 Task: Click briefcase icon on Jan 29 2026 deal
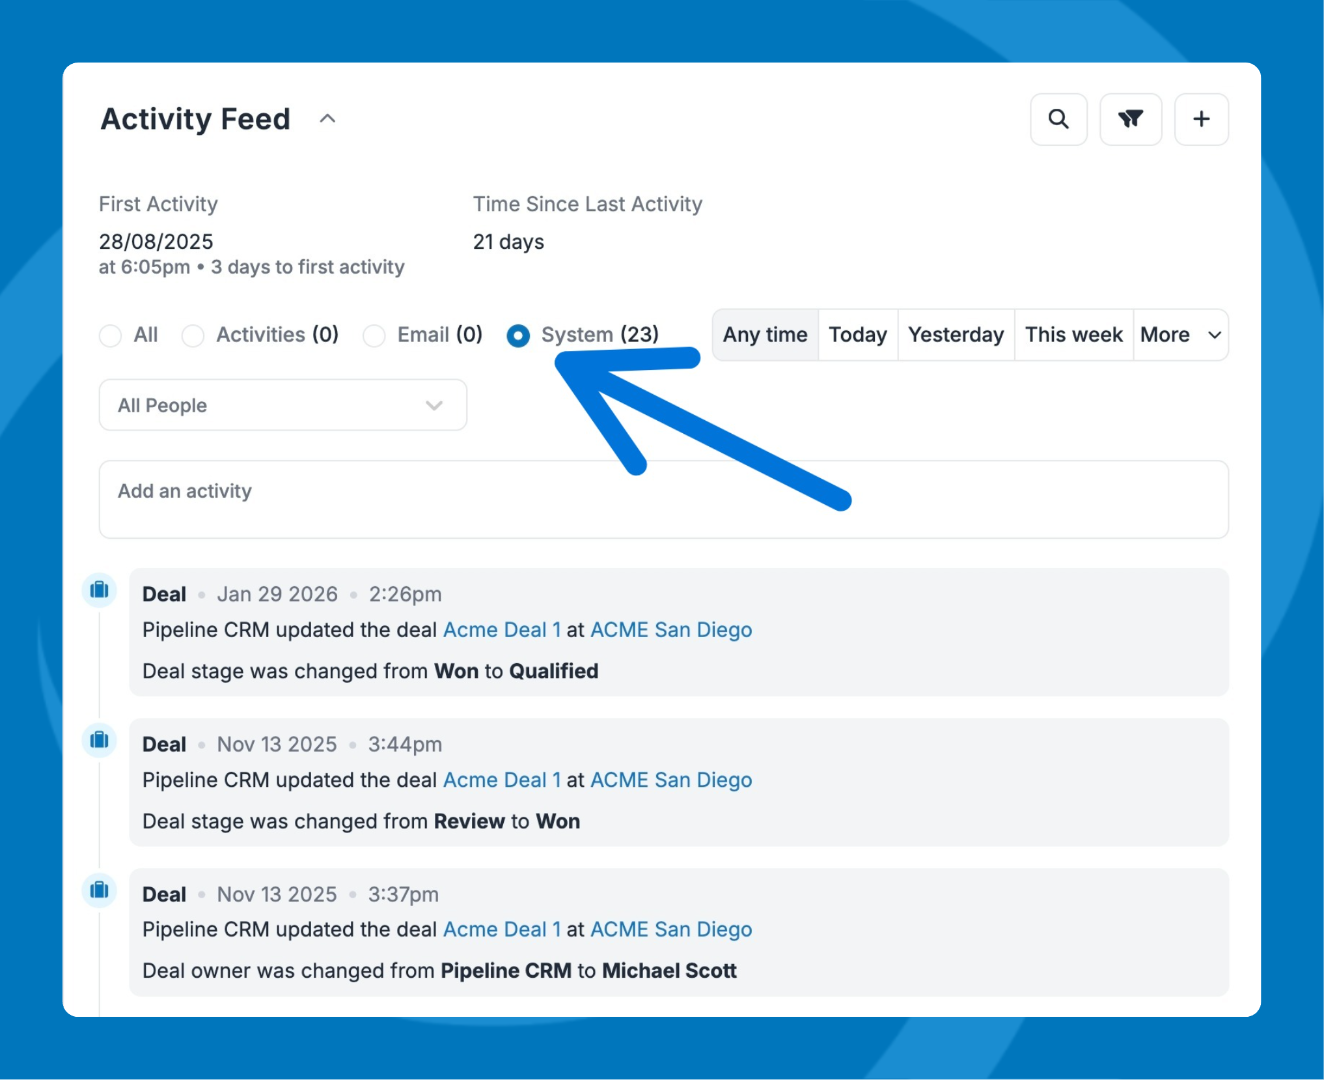click(99, 590)
